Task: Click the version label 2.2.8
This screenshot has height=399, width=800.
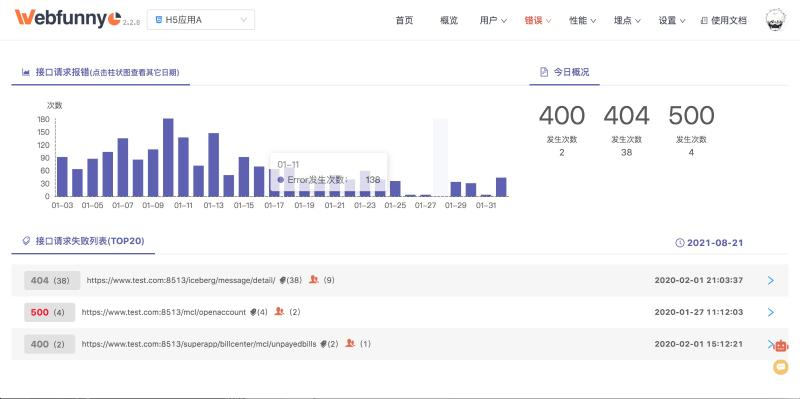Action: pyautogui.click(x=131, y=23)
